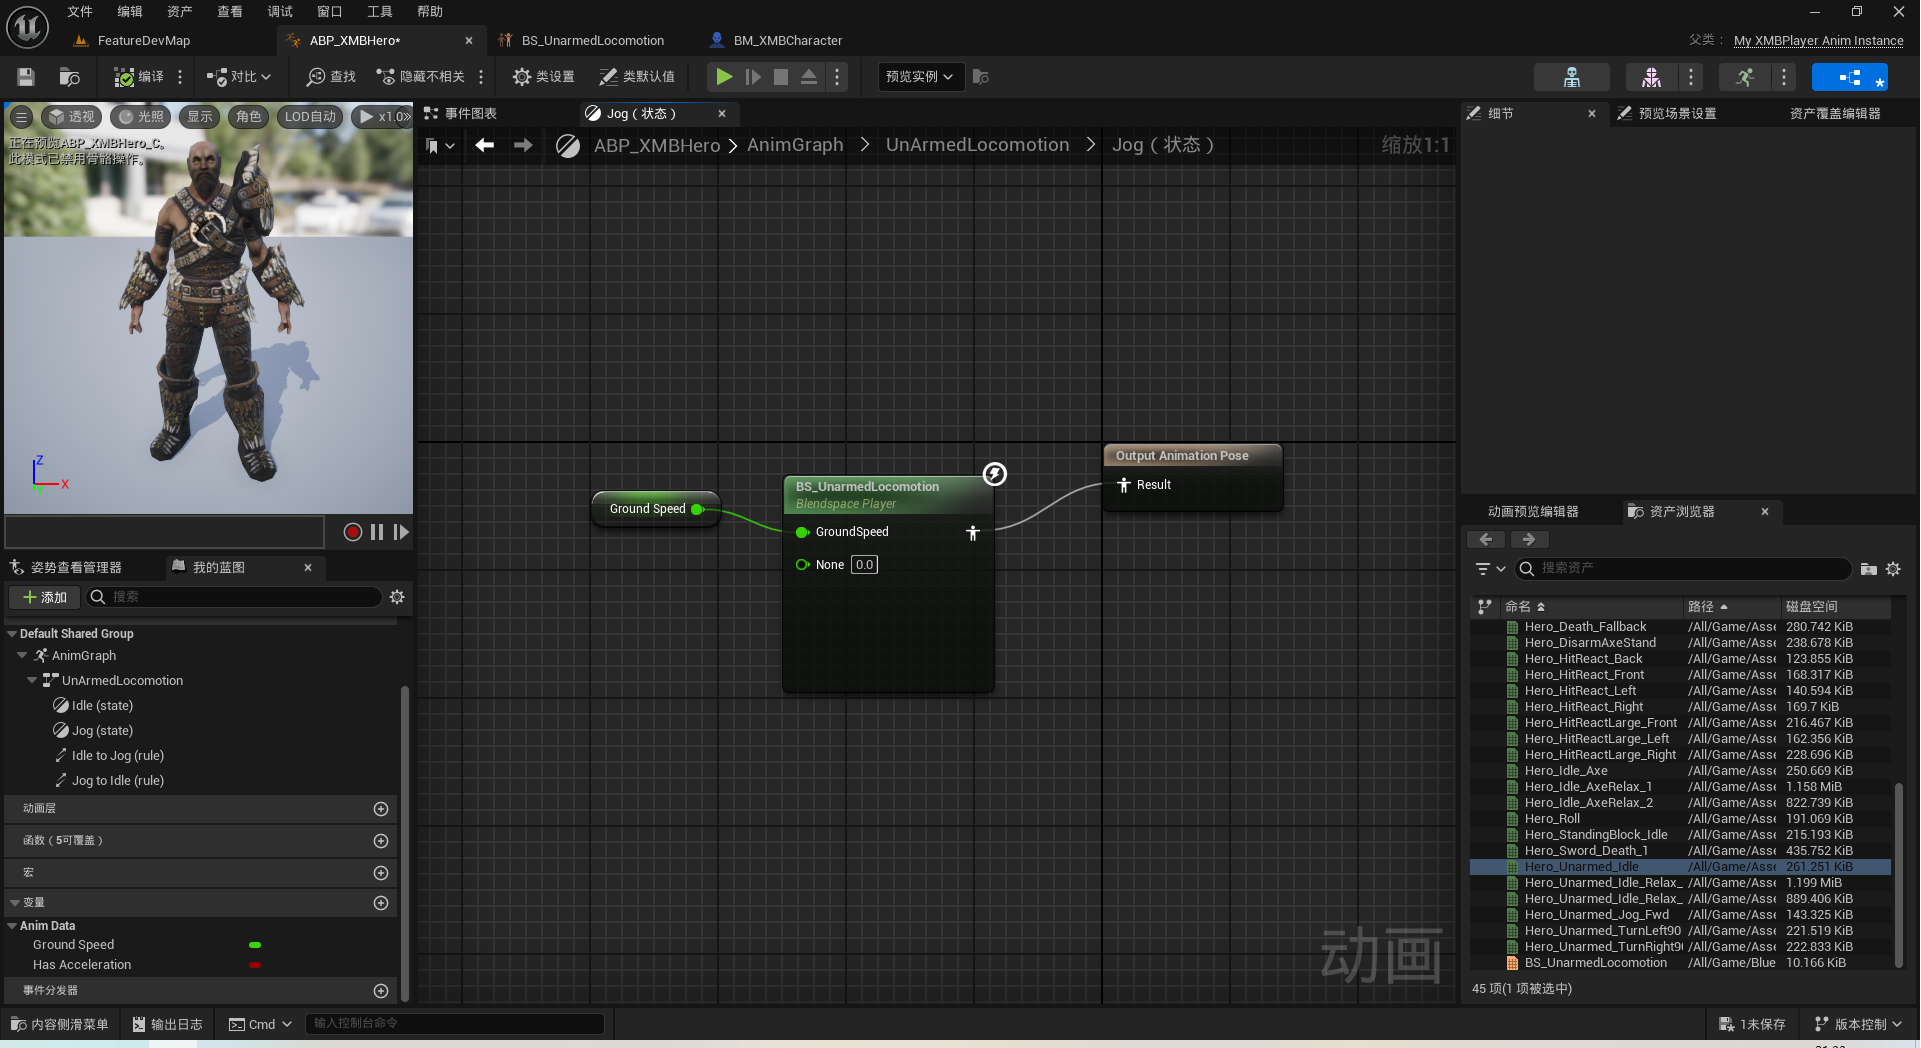1921x1048 pixels.
Task: Open 类设置 class settings
Action: [544, 77]
